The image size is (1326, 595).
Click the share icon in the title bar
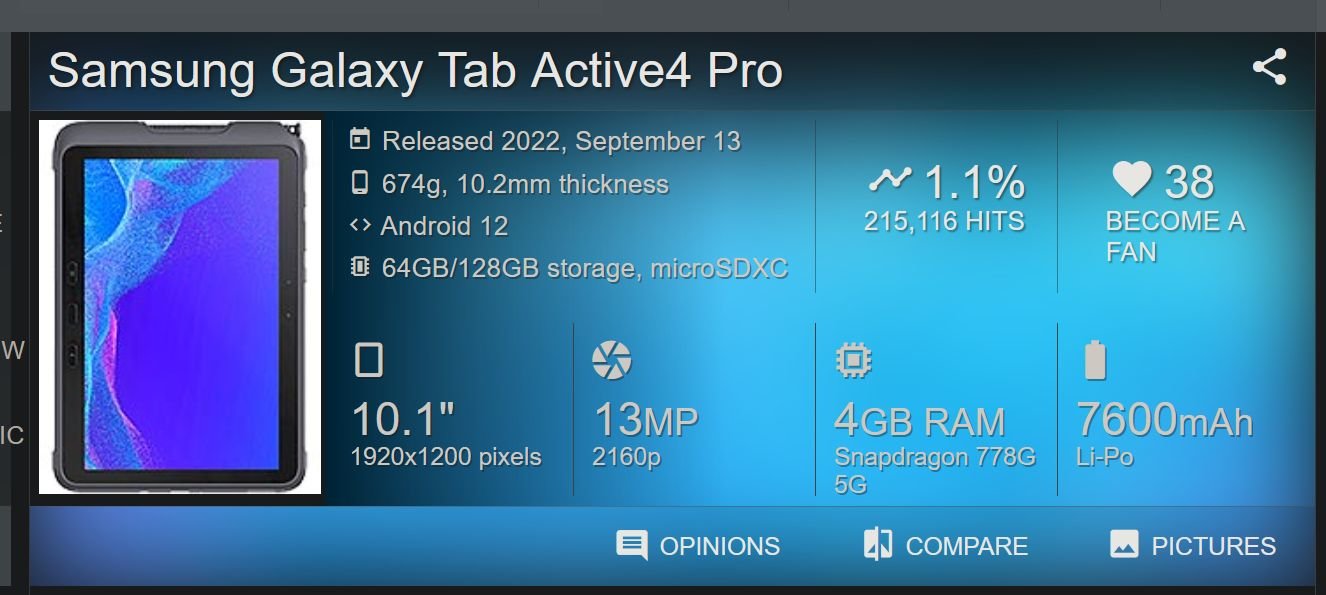[x=1269, y=68]
